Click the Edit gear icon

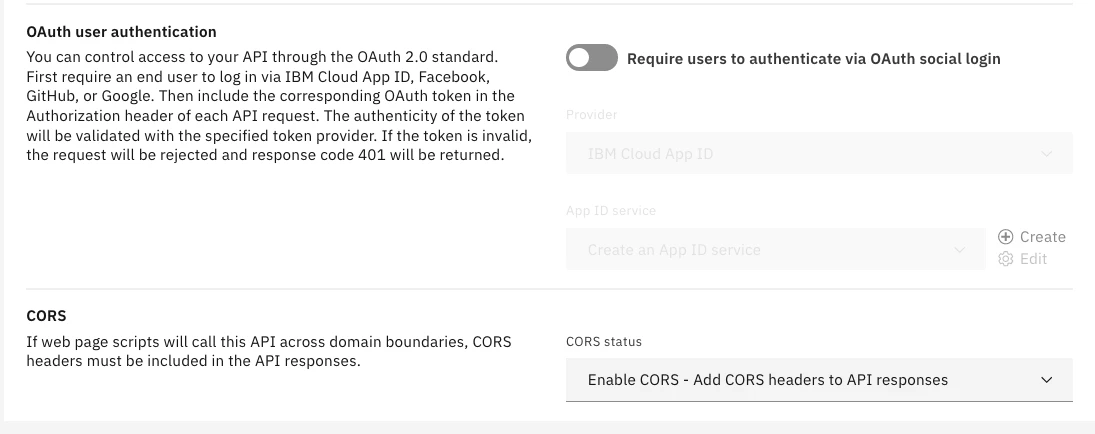[x=1006, y=259]
